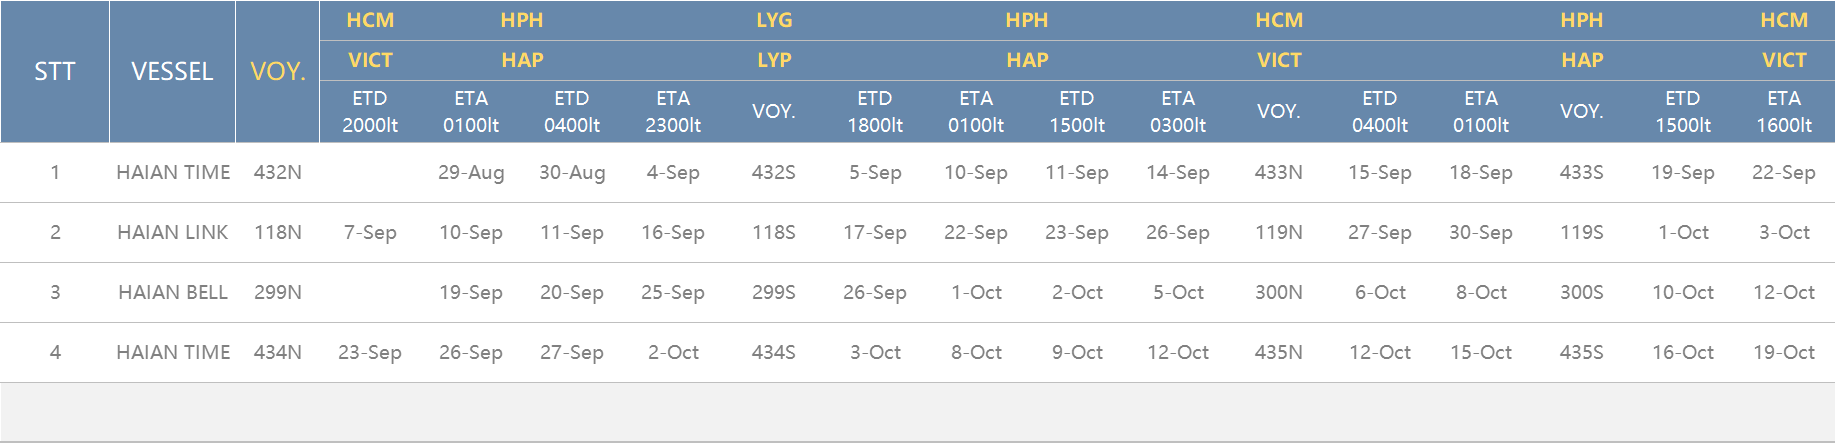Click the yellow VOY. header cell
The width and height of the screenshot is (1836, 444).
(278, 71)
